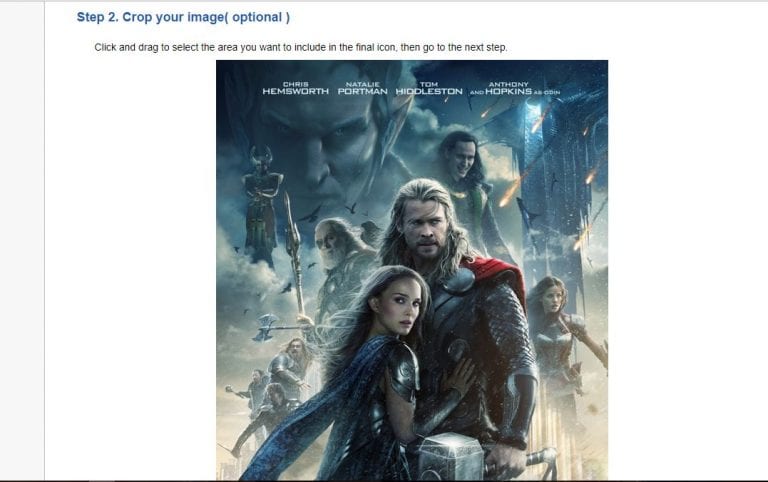Viewport: 768px width, 482px height.
Task: Click the 'Anthony Hopkins' credit text
Action: point(508,88)
